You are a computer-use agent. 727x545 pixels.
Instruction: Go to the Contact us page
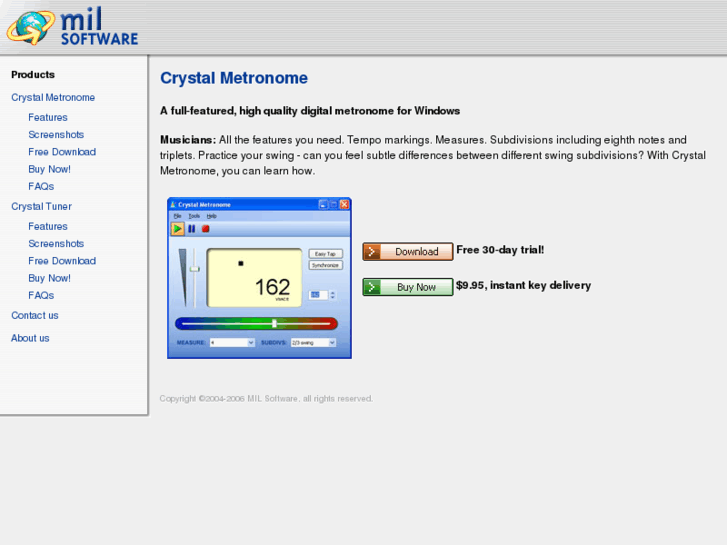click(35, 315)
